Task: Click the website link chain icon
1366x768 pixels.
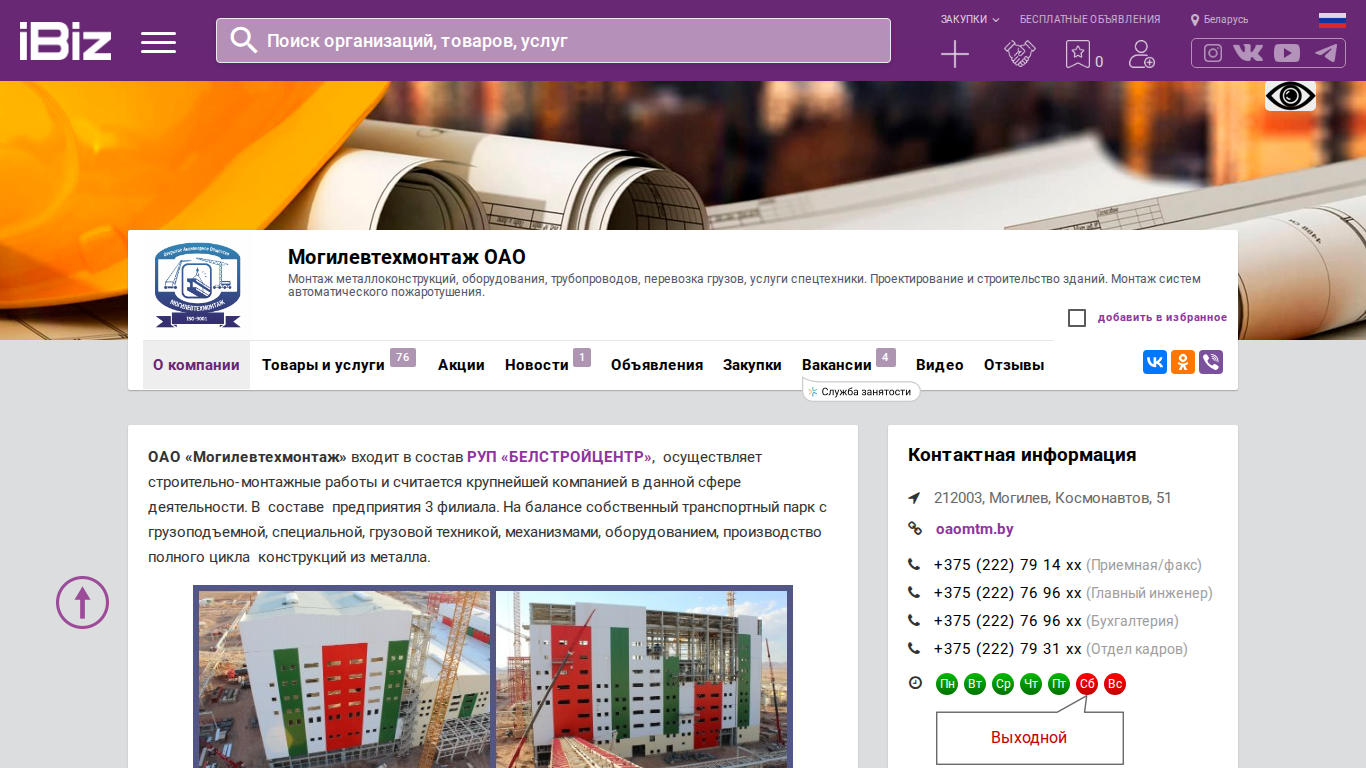Action: coord(914,529)
